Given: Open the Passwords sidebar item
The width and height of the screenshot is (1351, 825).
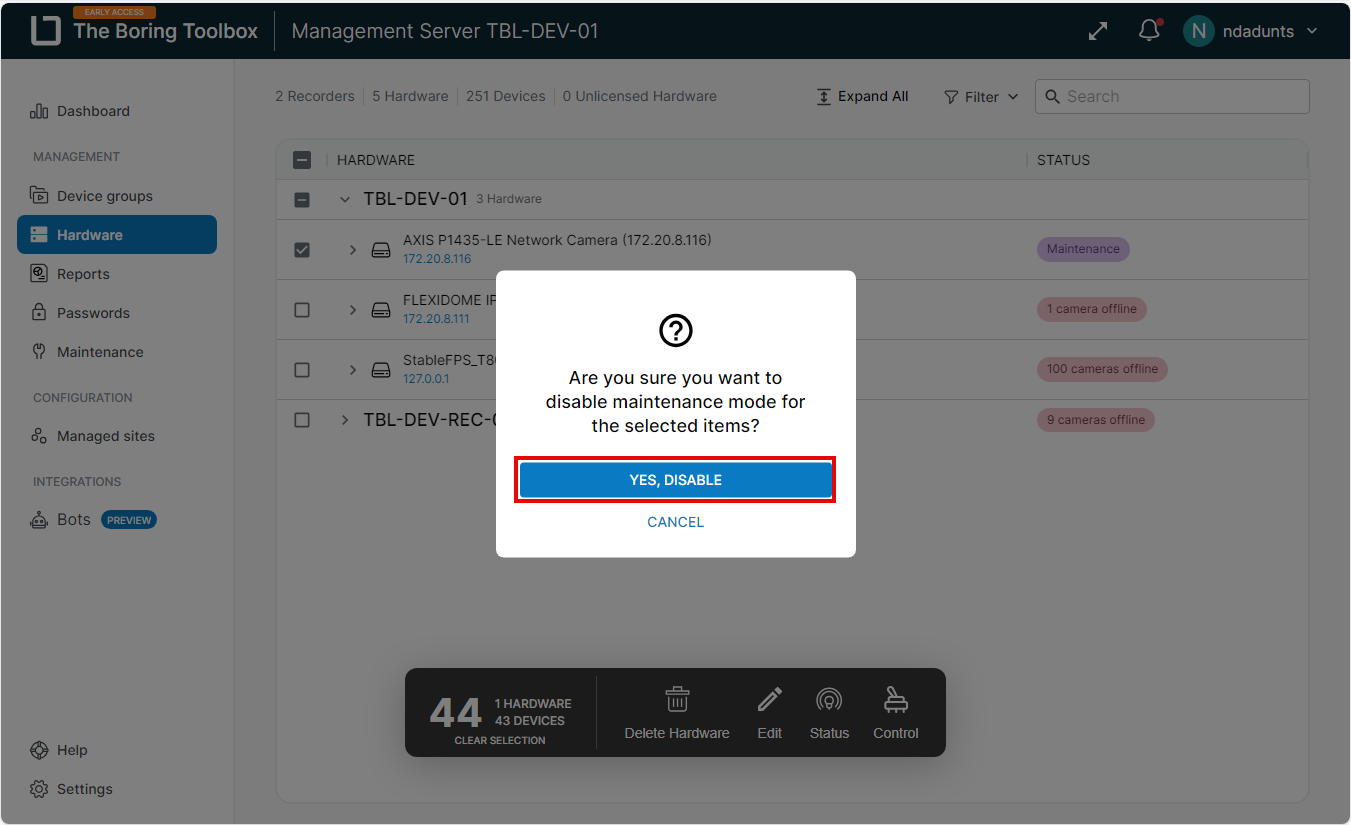Looking at the screenshot, I should tap(93, 313).
